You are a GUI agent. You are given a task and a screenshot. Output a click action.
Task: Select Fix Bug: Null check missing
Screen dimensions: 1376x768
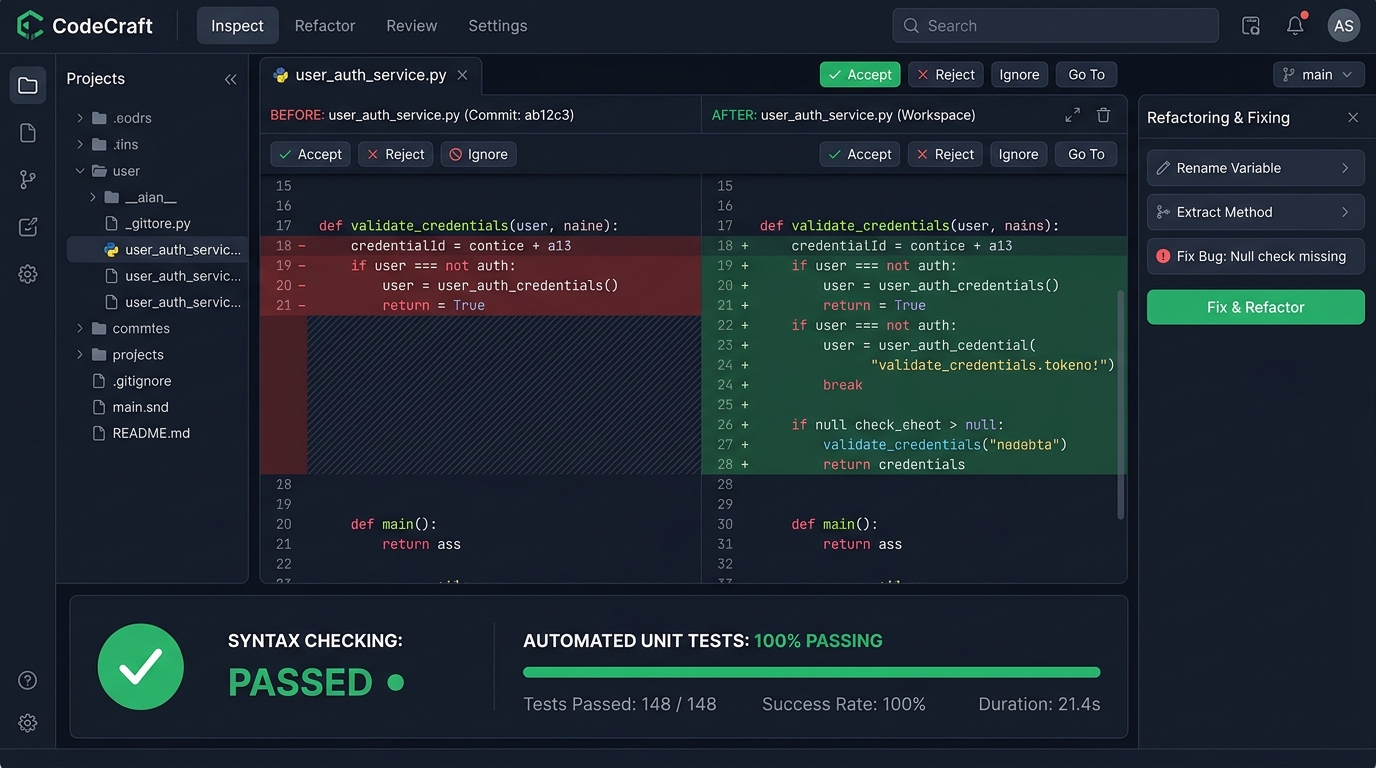coord(1256,256)
